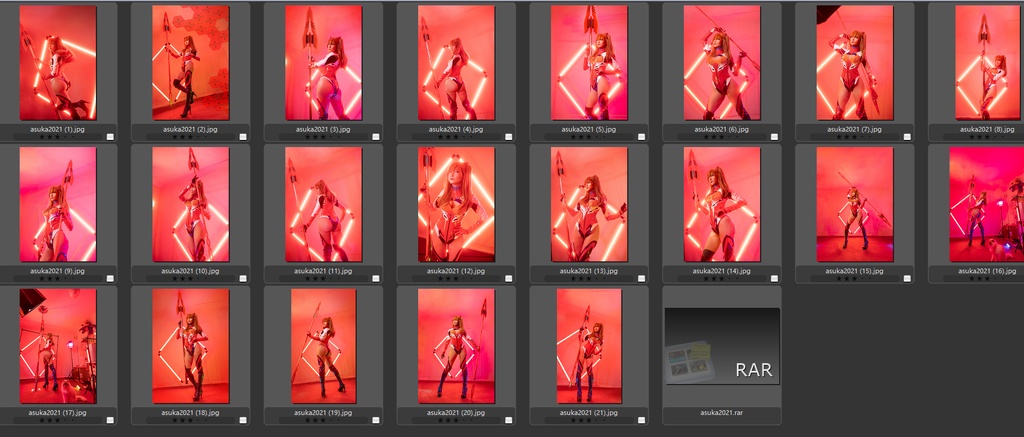Select the asuka2021 (17).jpg thumbnail image
The image size is (1024, 437).
[58, 346]
